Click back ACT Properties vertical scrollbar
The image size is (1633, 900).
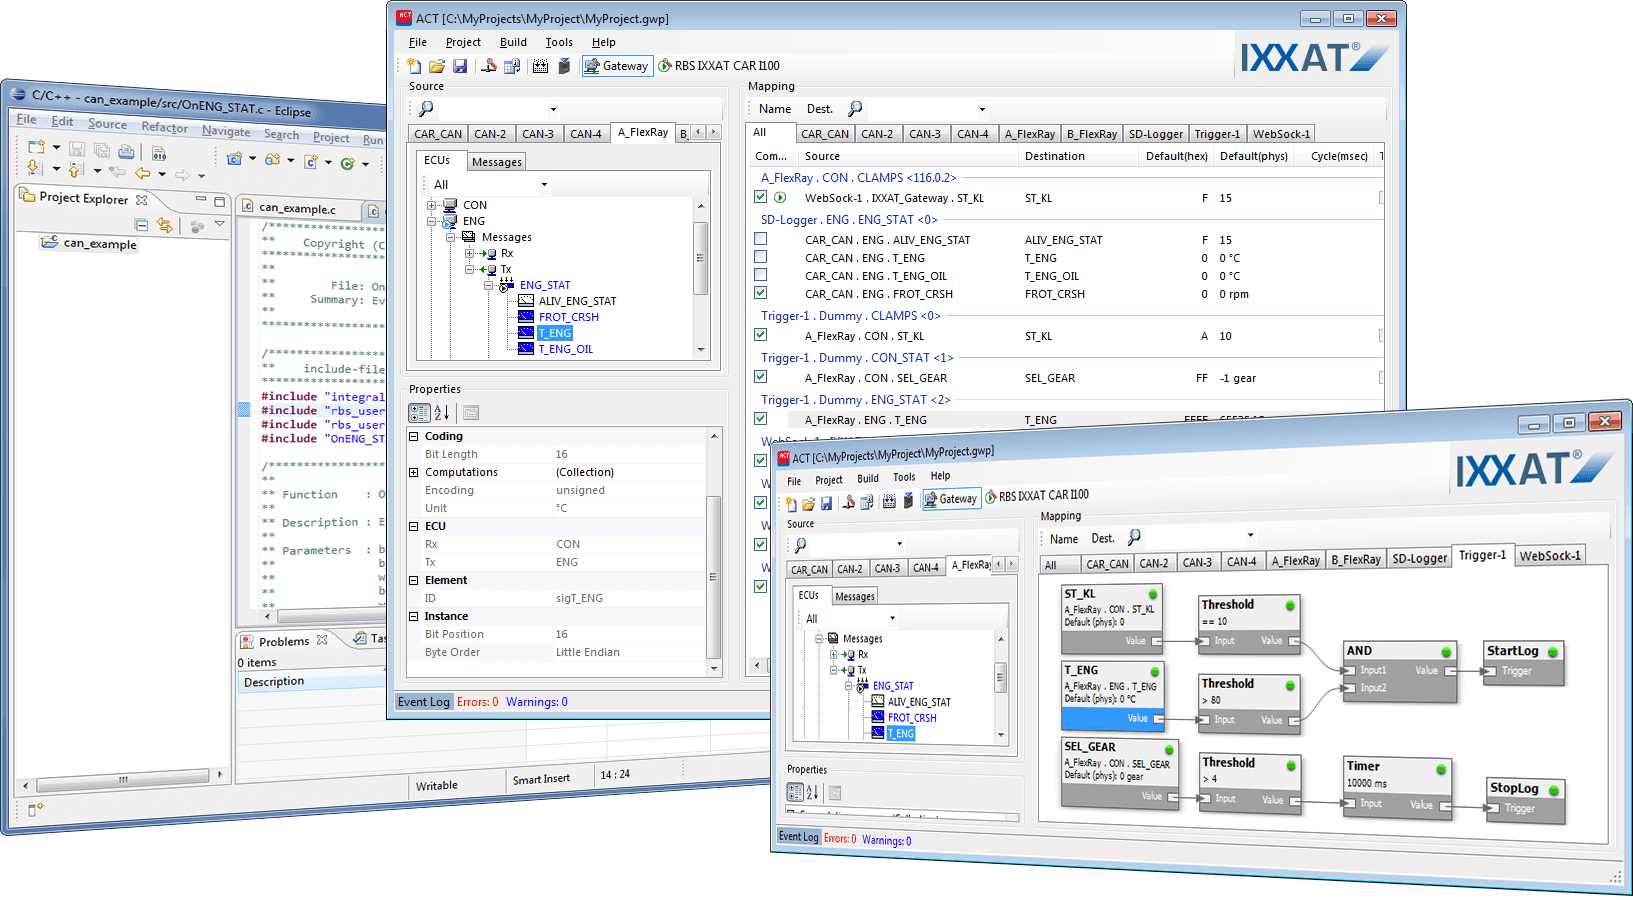(713, 576)
